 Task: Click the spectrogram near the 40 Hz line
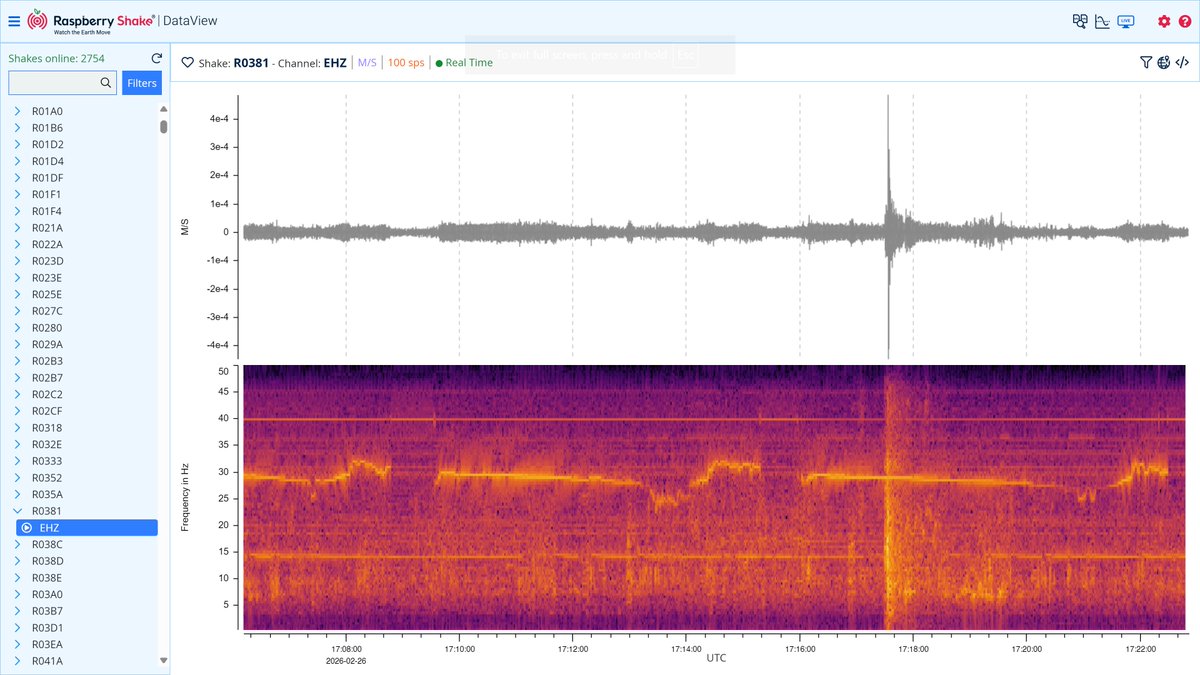[x=715, y=419]
